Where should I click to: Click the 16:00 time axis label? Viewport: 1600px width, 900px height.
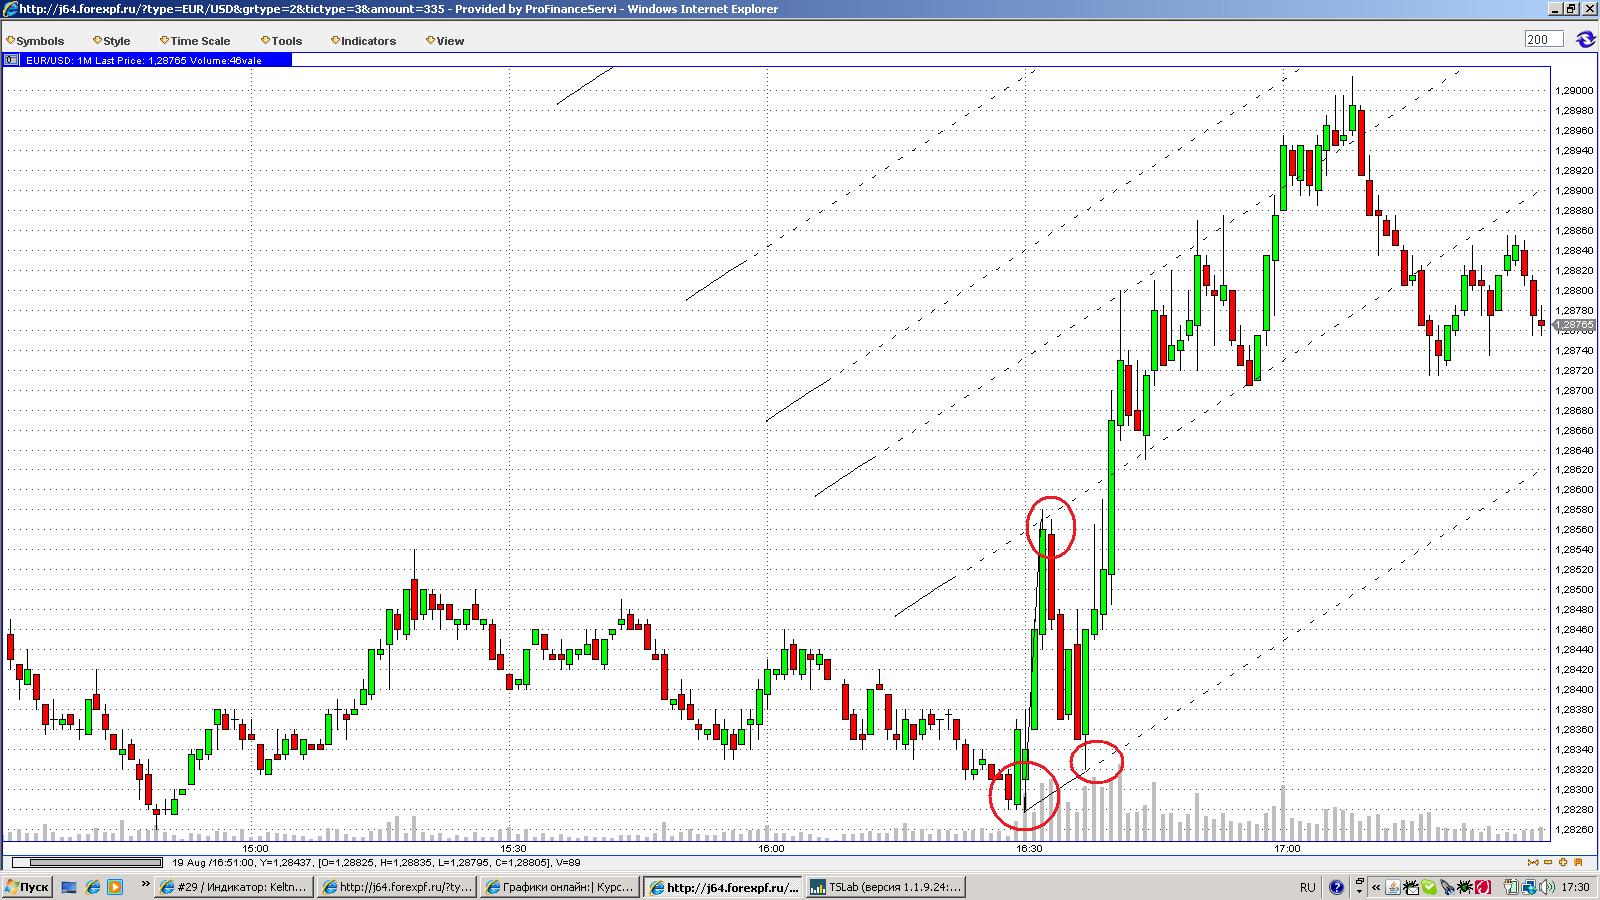point(771,849)
